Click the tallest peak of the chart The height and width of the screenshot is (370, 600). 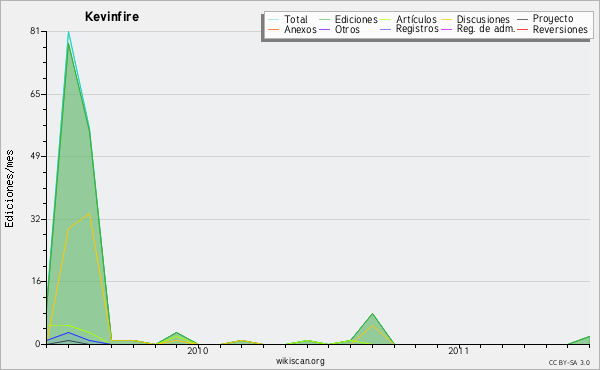68,32
